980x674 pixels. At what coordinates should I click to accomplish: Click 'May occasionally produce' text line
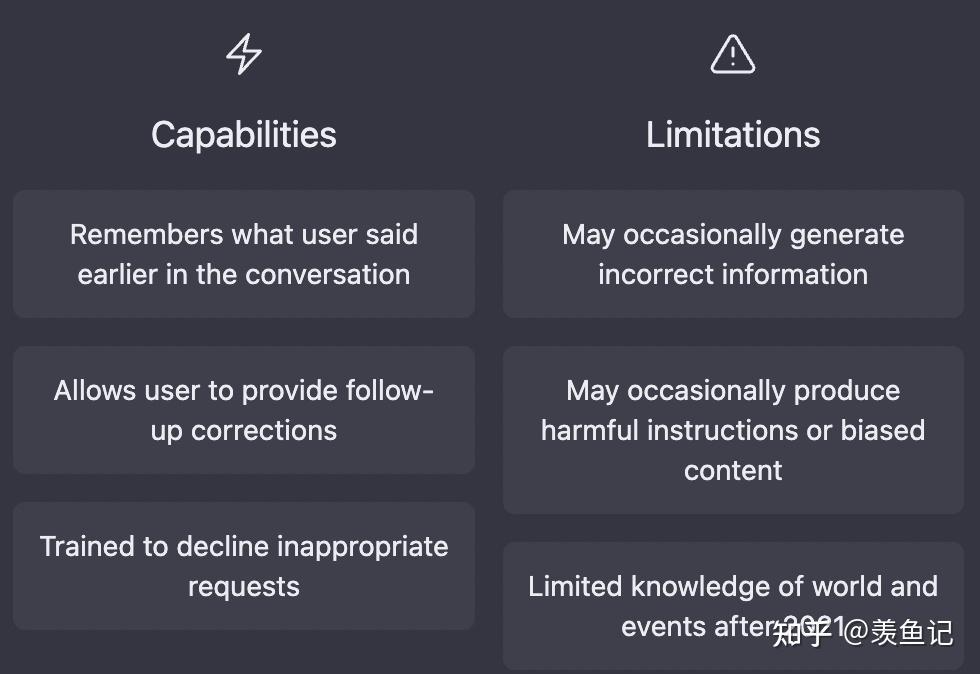pos(732,391)
